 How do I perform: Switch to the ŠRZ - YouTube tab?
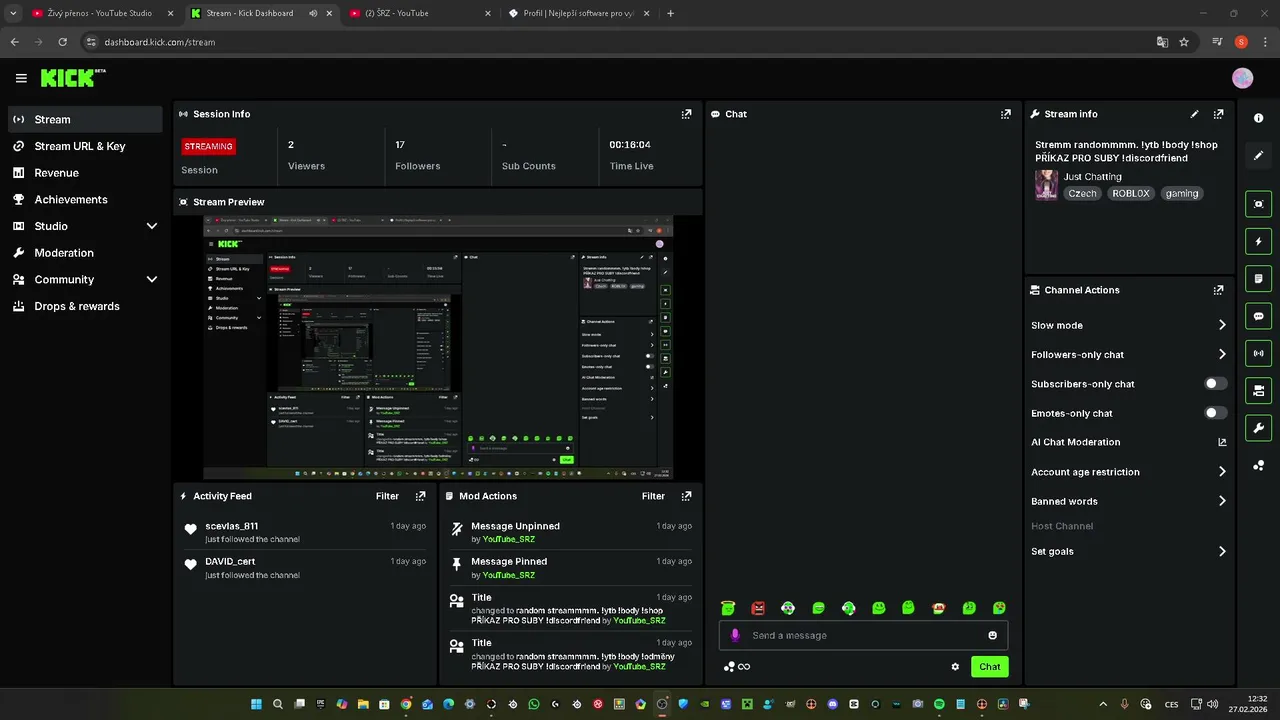coord(420,13)
